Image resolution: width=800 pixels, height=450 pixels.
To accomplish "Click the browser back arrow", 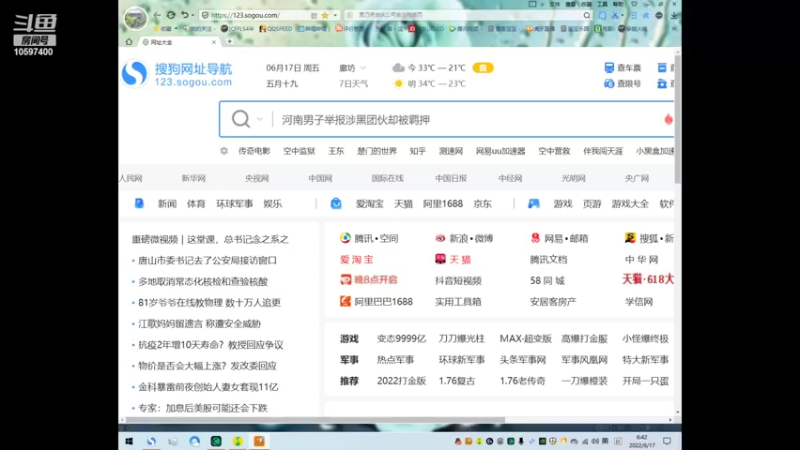I will (x=157, y=15).
